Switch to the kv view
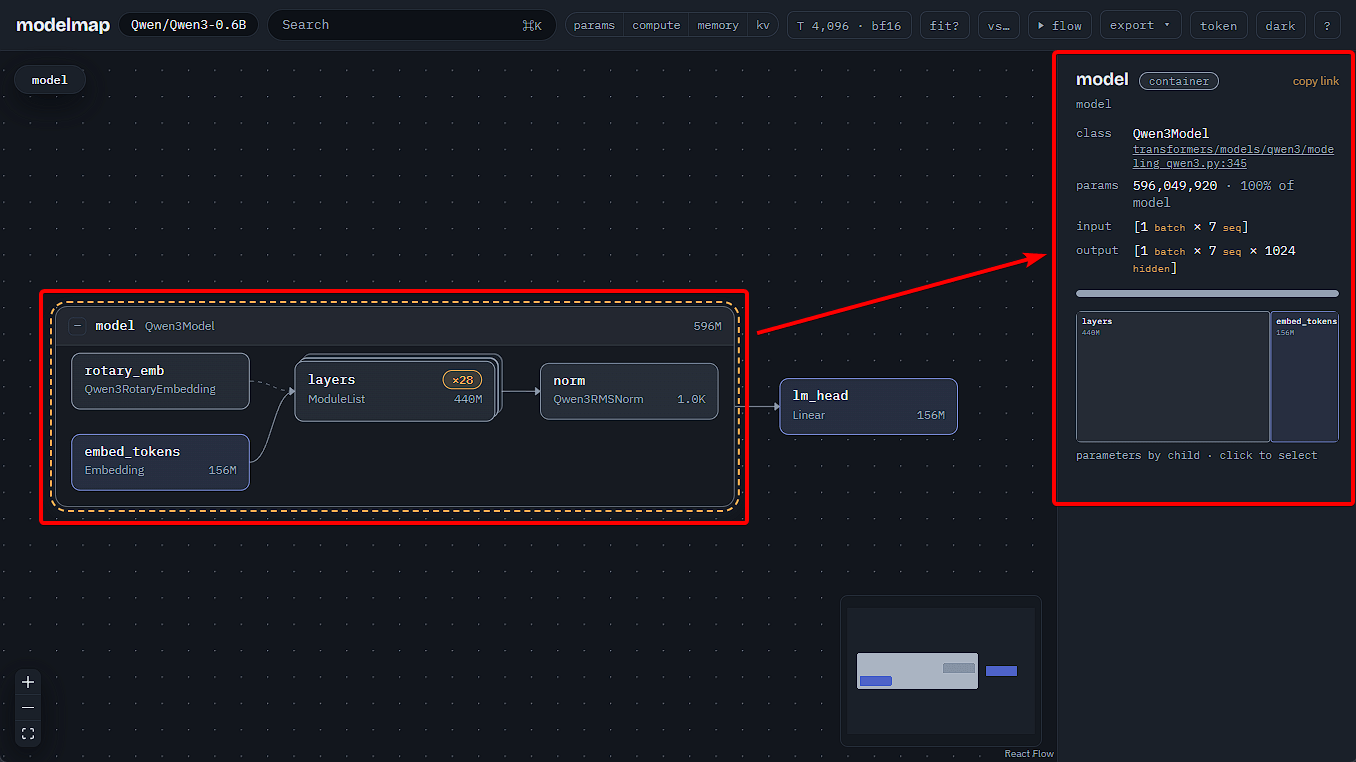 pos(763,25)
